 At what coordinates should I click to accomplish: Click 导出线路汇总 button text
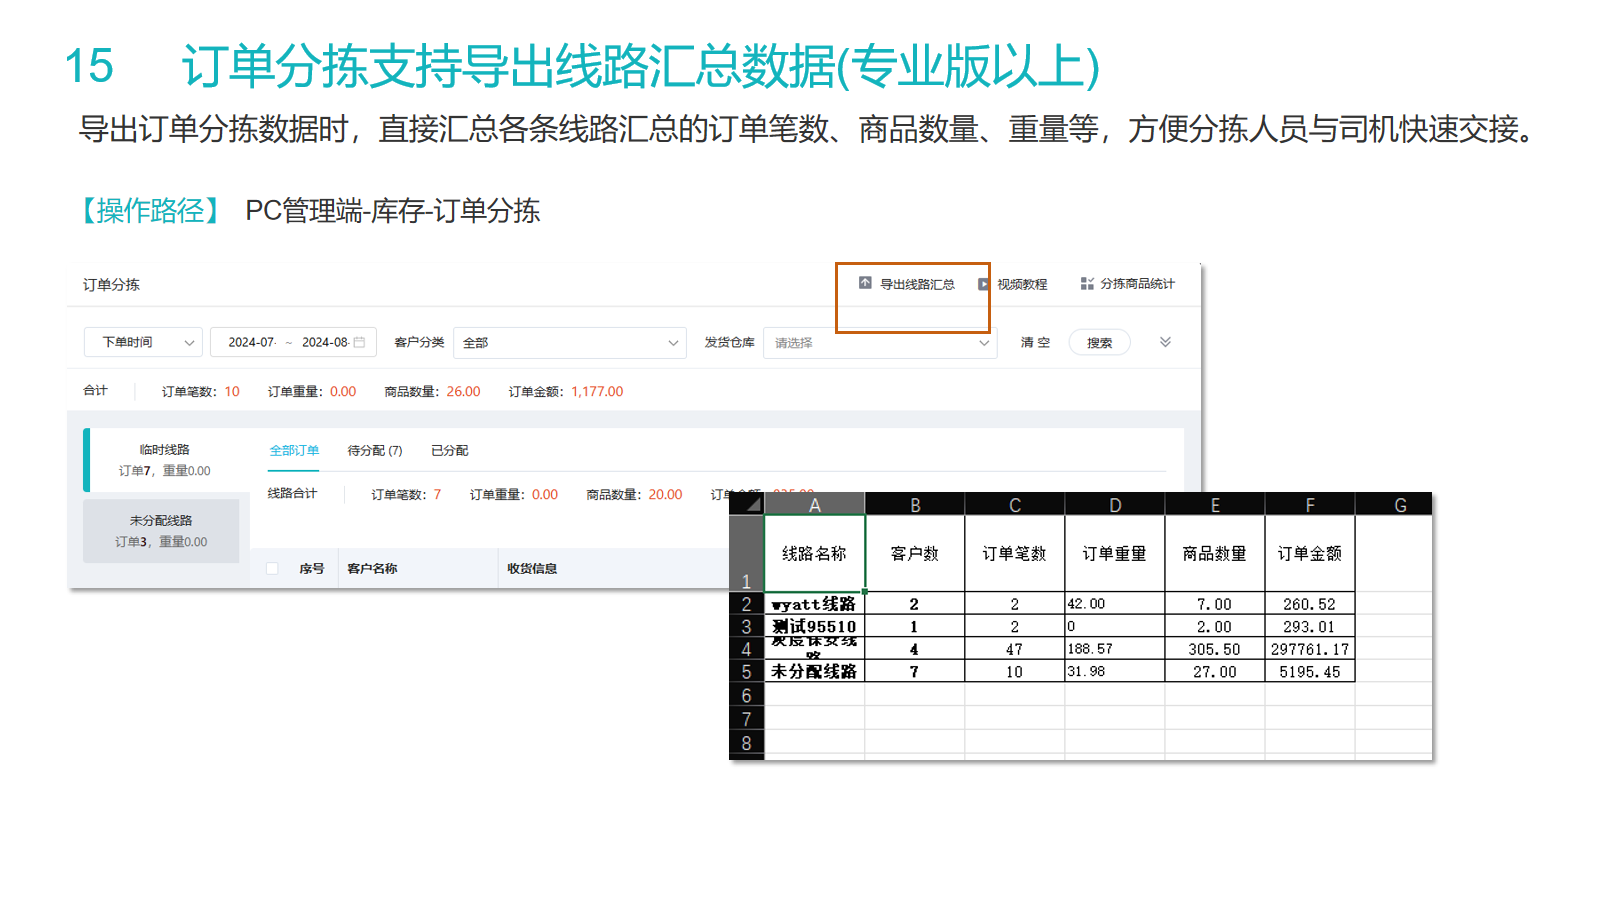[917, 285]
